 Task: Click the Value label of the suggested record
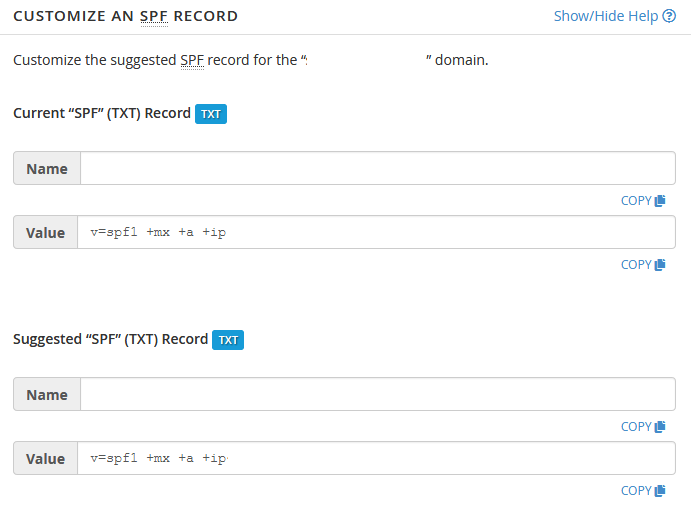(45, 458)
